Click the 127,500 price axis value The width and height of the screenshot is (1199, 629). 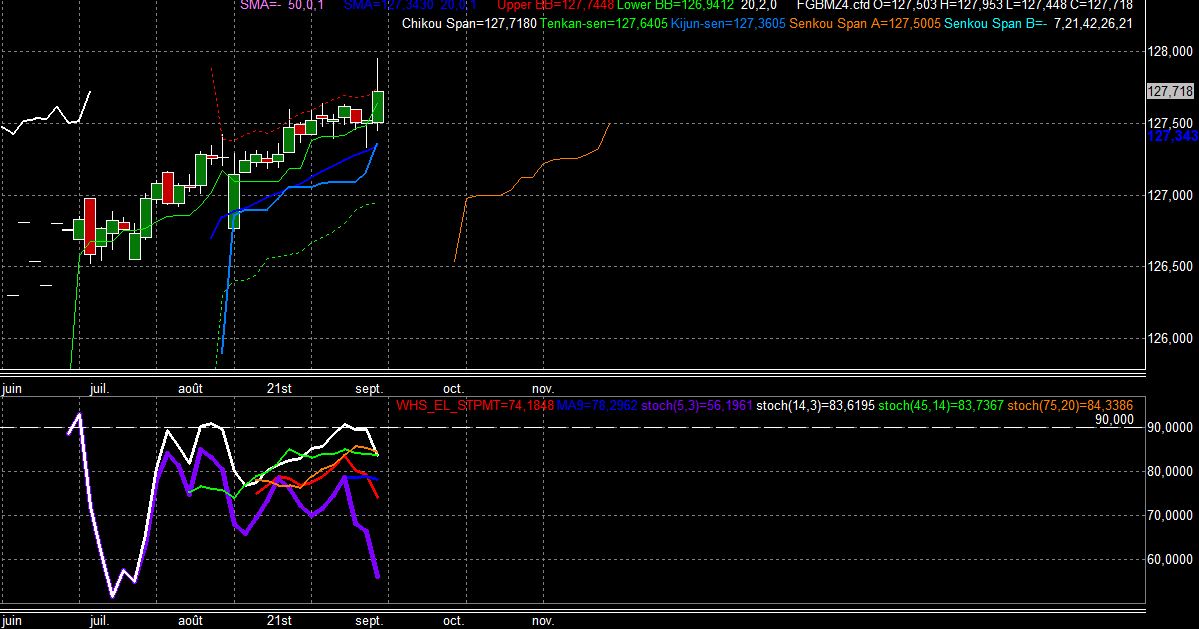pos(1170,123)
